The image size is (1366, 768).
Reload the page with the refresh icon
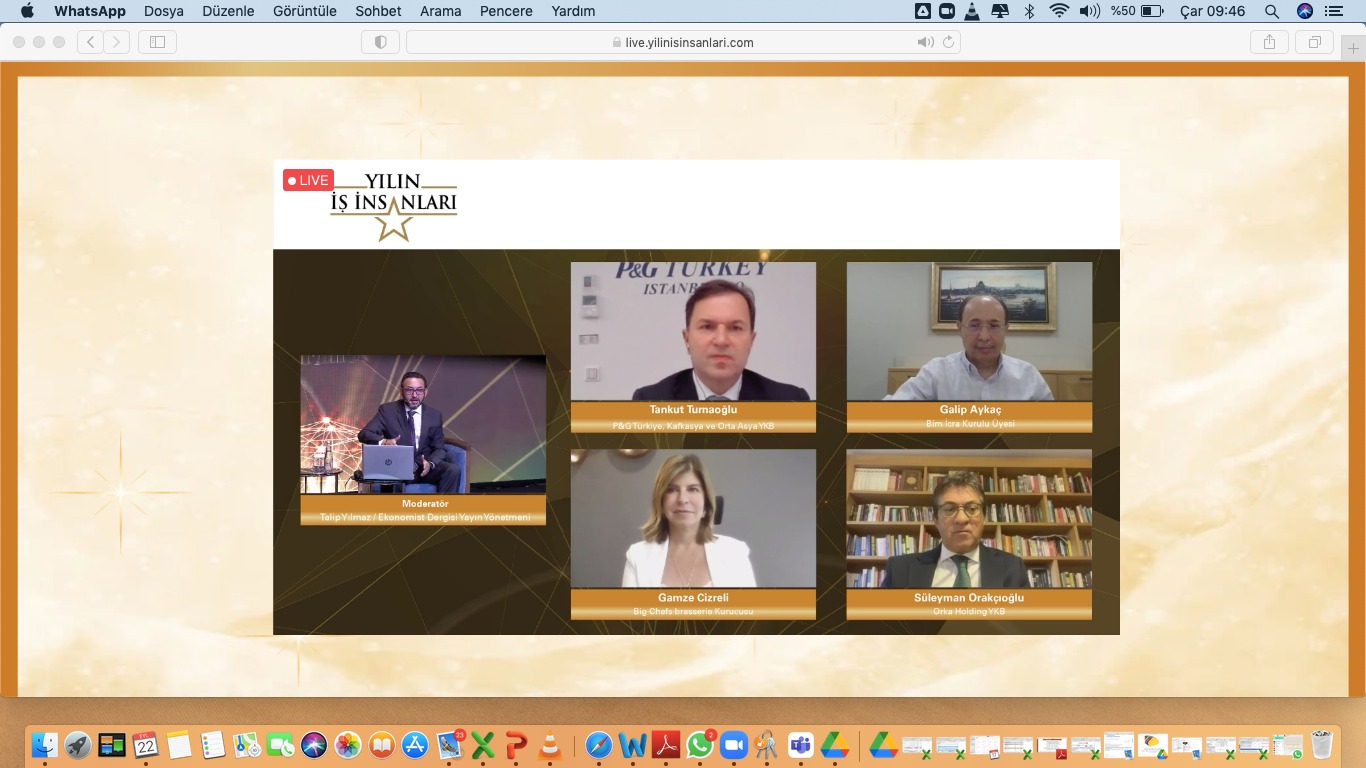(x=949, y=42)
